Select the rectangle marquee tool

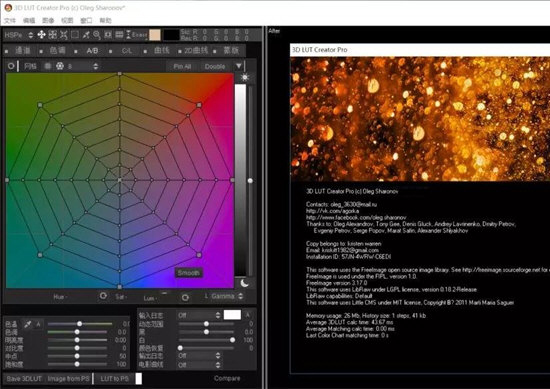[x=75, y=34]
